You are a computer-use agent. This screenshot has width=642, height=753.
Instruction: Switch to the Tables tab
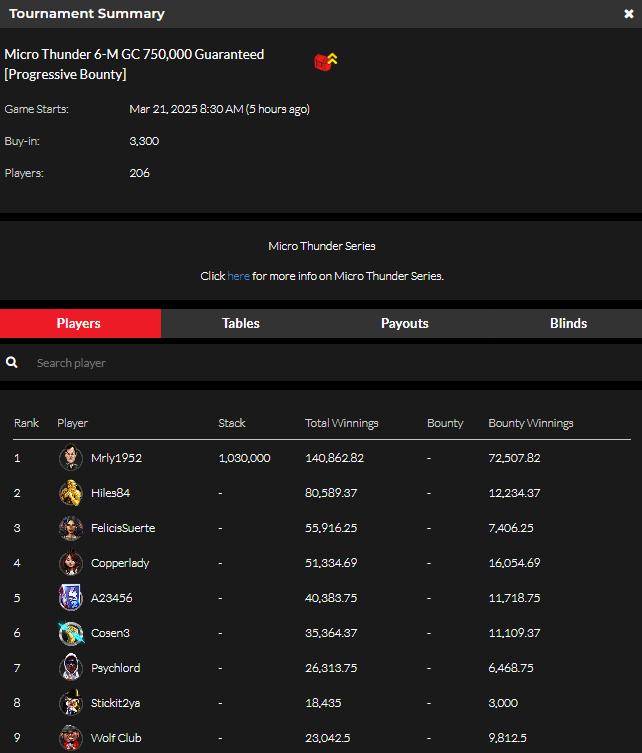coord(241,323)
